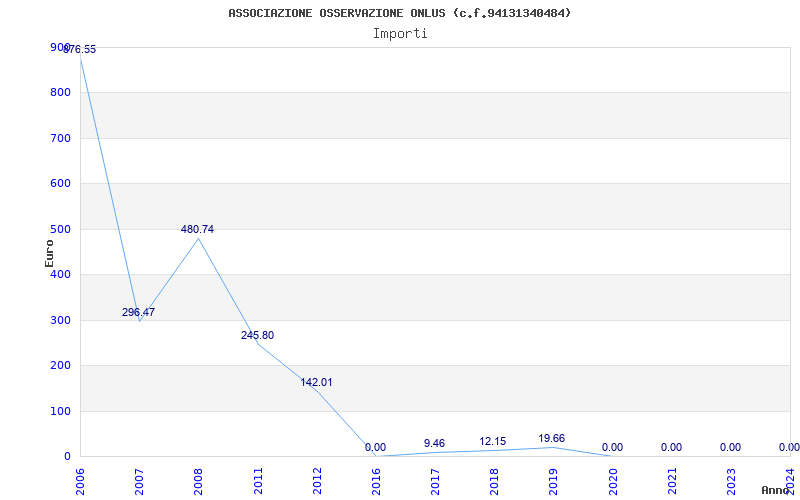Click x-axis year 2021
The height and width of the screenshot is (500, 800).
point(672,481)
